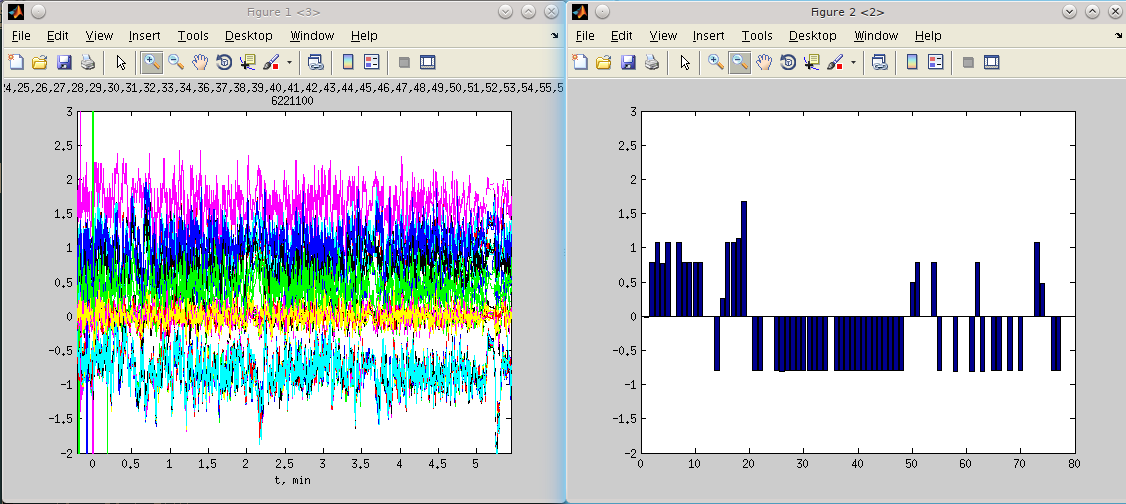Save Figure 1 using the floppy disk icon
1126x504 pixels.
tap(64, 62)
